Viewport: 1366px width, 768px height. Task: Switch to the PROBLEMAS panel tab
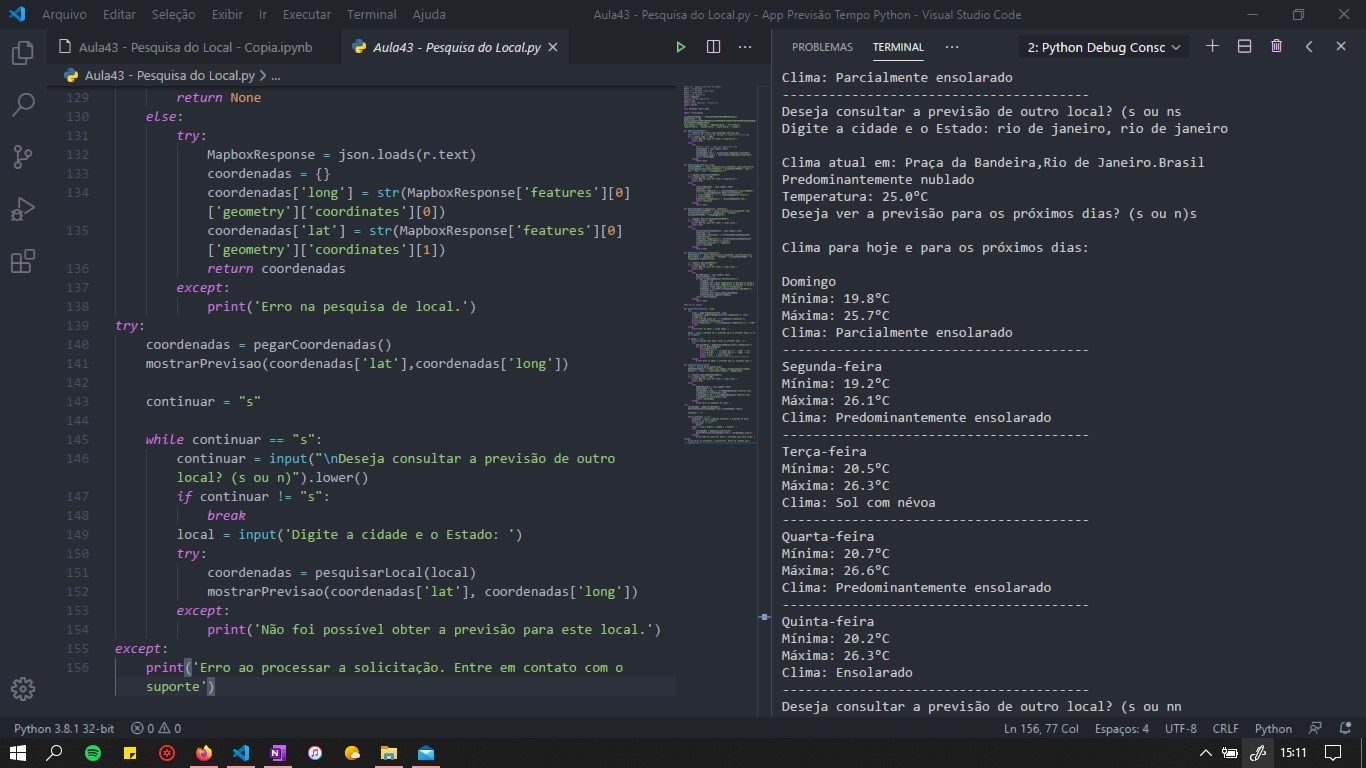822,47
